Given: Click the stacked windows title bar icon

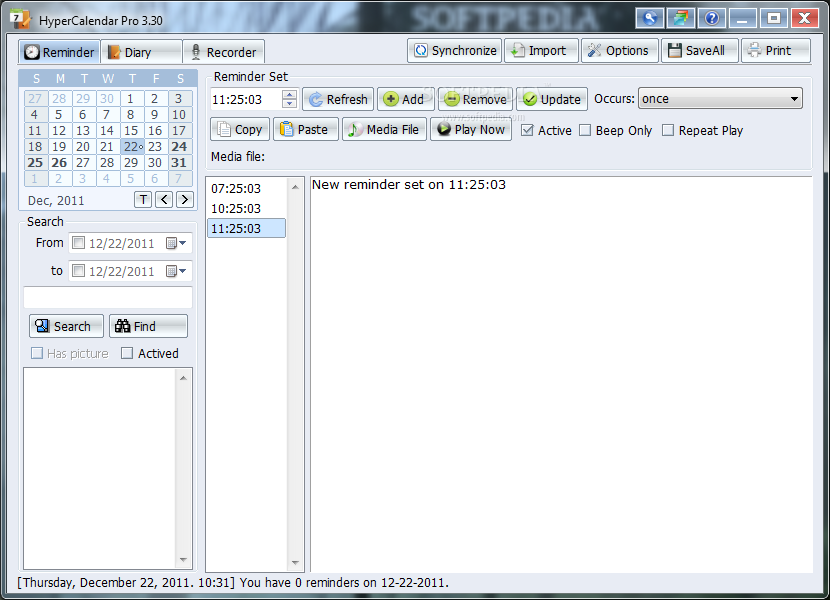Looking at the screenshot, I should click(x=681, y=19).
